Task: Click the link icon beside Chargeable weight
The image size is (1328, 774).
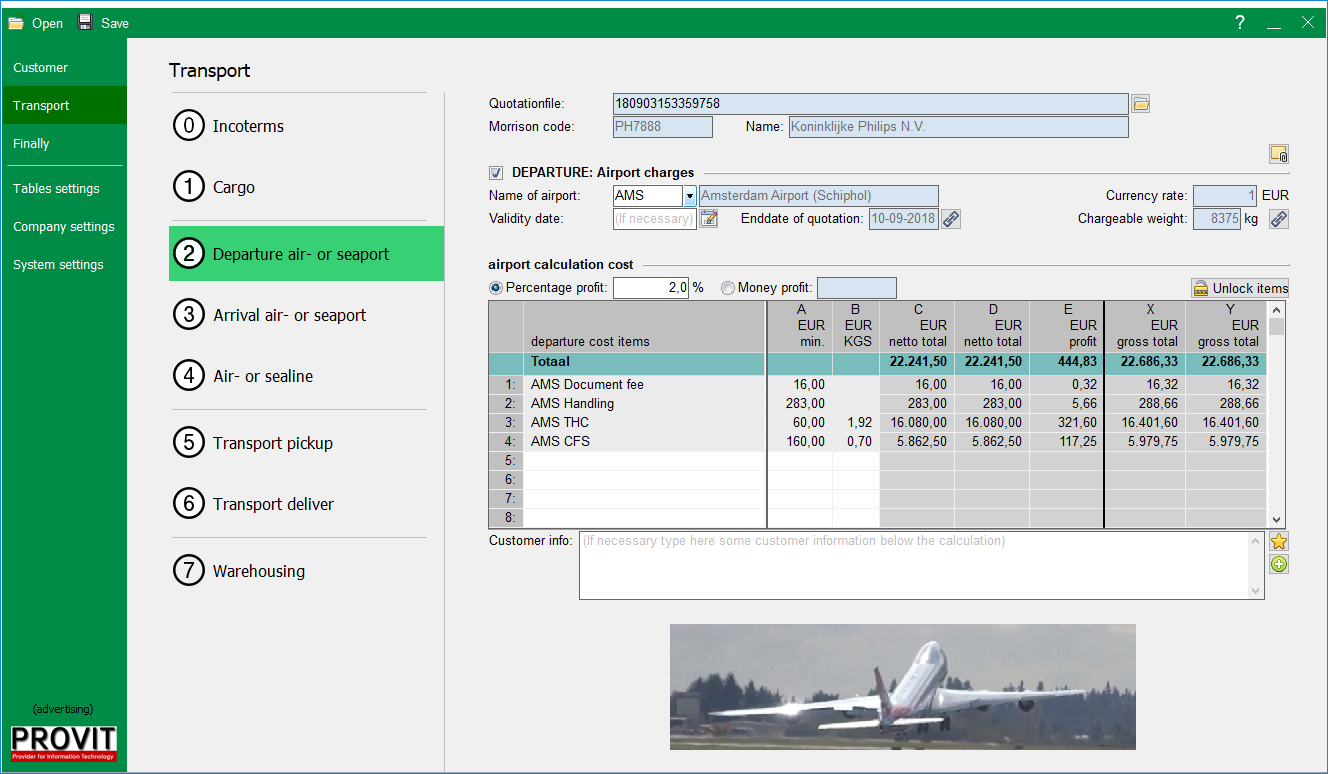Action: pyautogui.click(x=1279, y=219)
